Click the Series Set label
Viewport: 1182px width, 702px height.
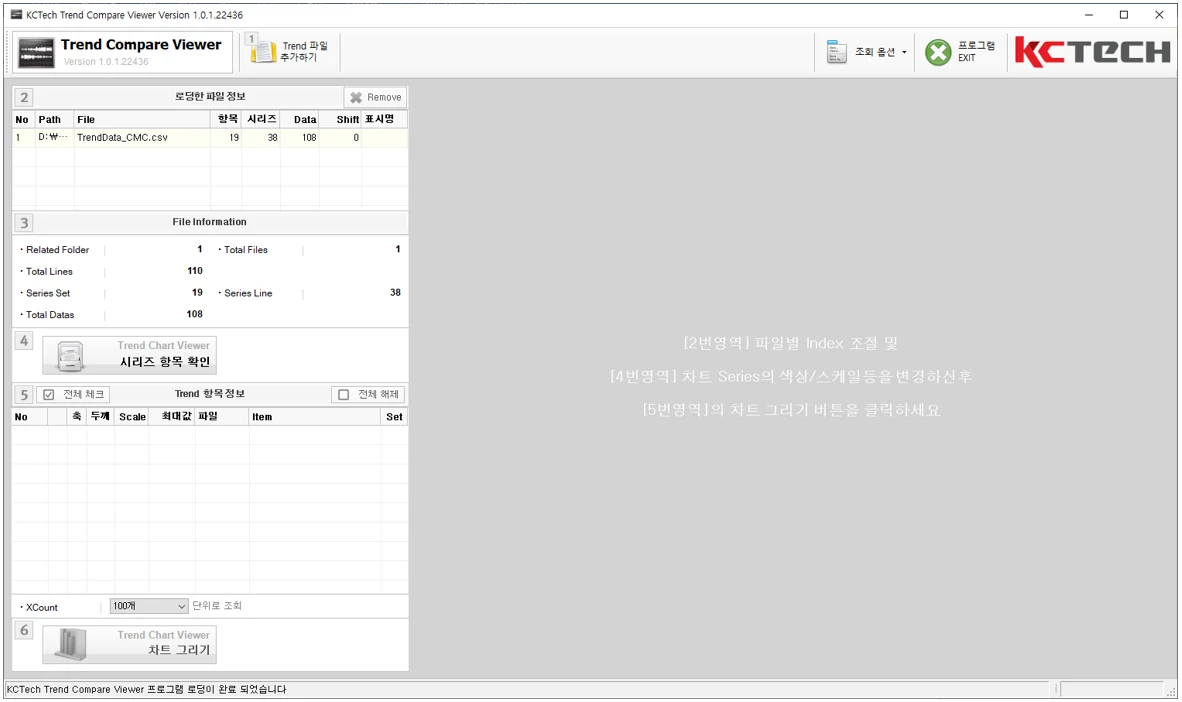click(48, 293)
